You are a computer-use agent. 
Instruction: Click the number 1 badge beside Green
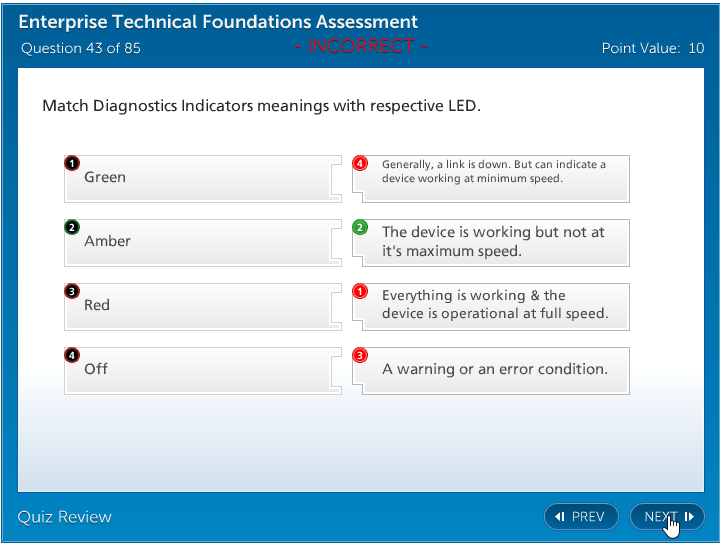click(72, 163)
